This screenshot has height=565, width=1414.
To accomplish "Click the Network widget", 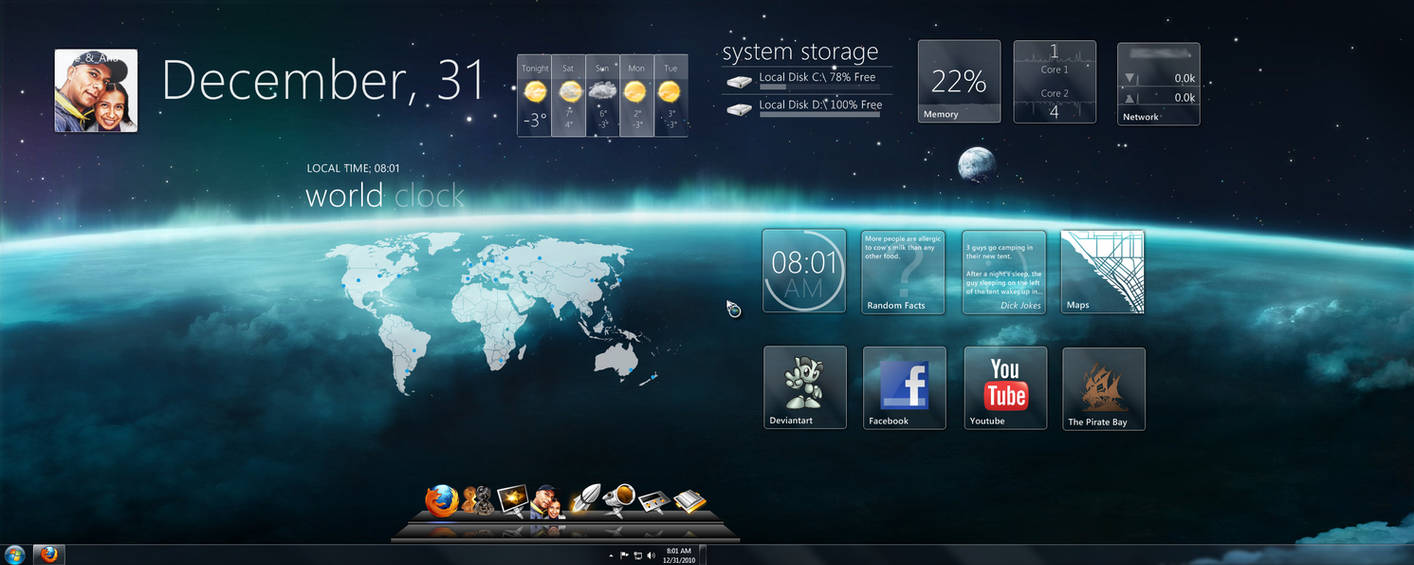I will [x=1159, y=84].
